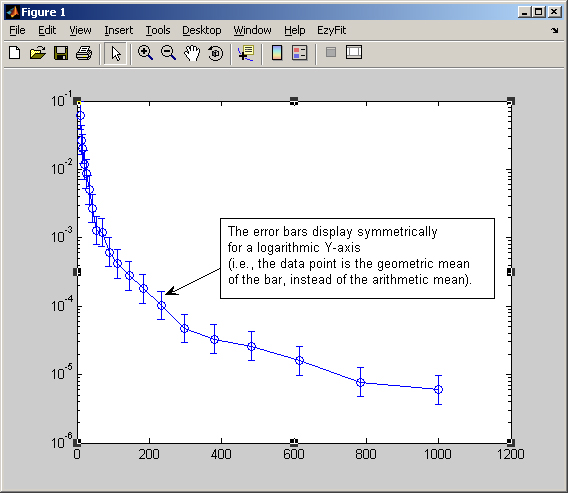
Task: Open the EzyFit menu
Action: point(331,30)
